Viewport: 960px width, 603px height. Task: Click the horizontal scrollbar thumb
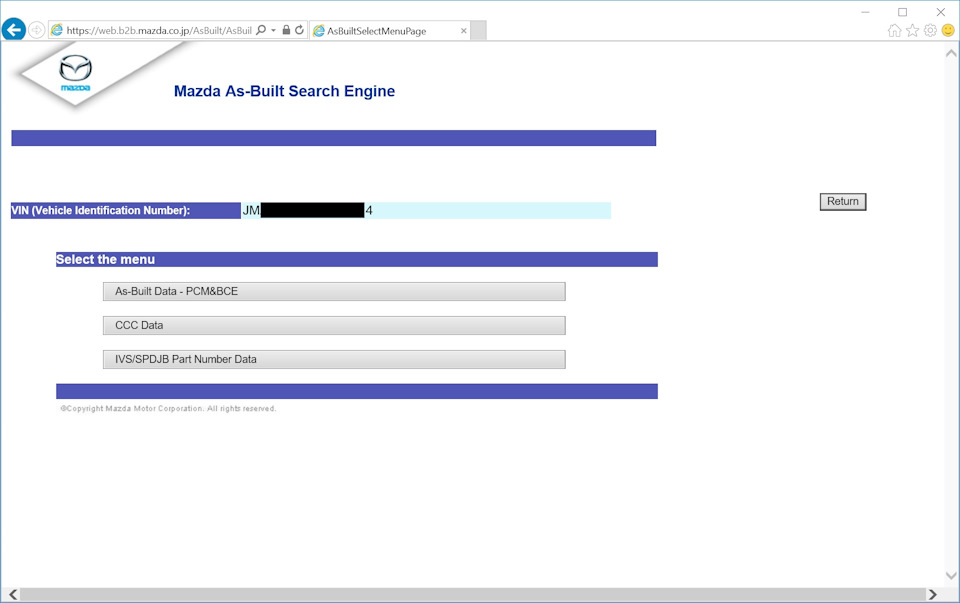click(x=473, y=594)
